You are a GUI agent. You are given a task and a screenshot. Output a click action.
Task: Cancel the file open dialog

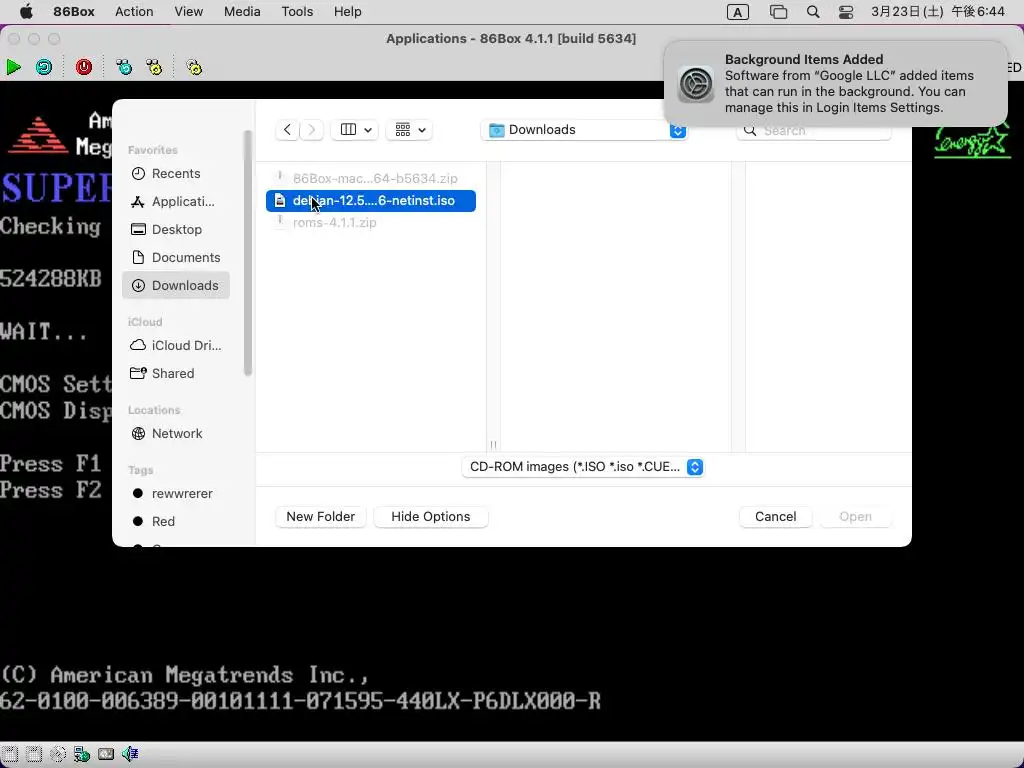coord(775,517)
